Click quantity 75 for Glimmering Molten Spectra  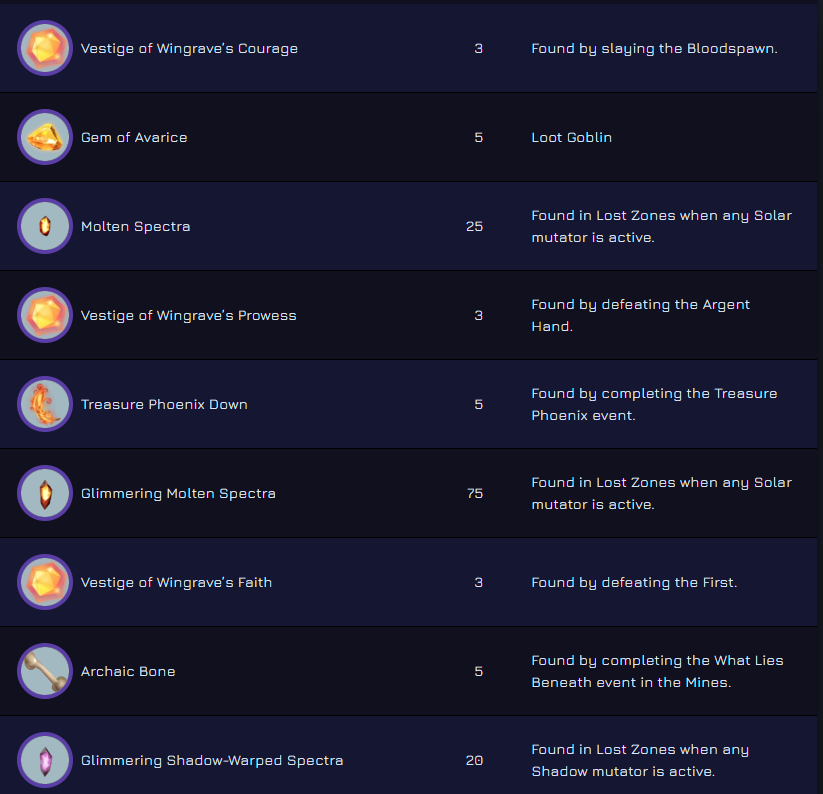click(x=475, y=493)
